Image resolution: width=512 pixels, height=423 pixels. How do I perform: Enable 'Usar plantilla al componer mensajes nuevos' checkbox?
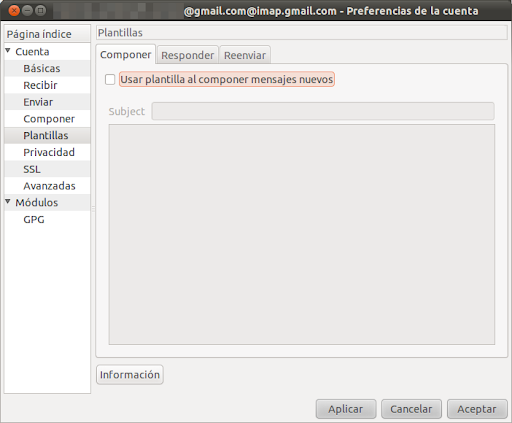tap(110, 79)
